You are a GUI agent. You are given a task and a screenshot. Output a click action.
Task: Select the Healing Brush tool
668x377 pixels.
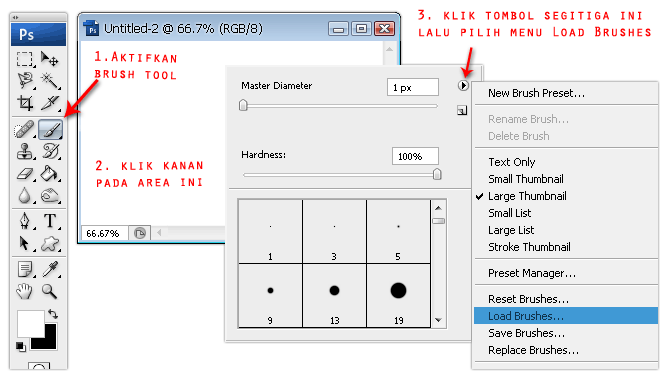(x=25, y=130)
